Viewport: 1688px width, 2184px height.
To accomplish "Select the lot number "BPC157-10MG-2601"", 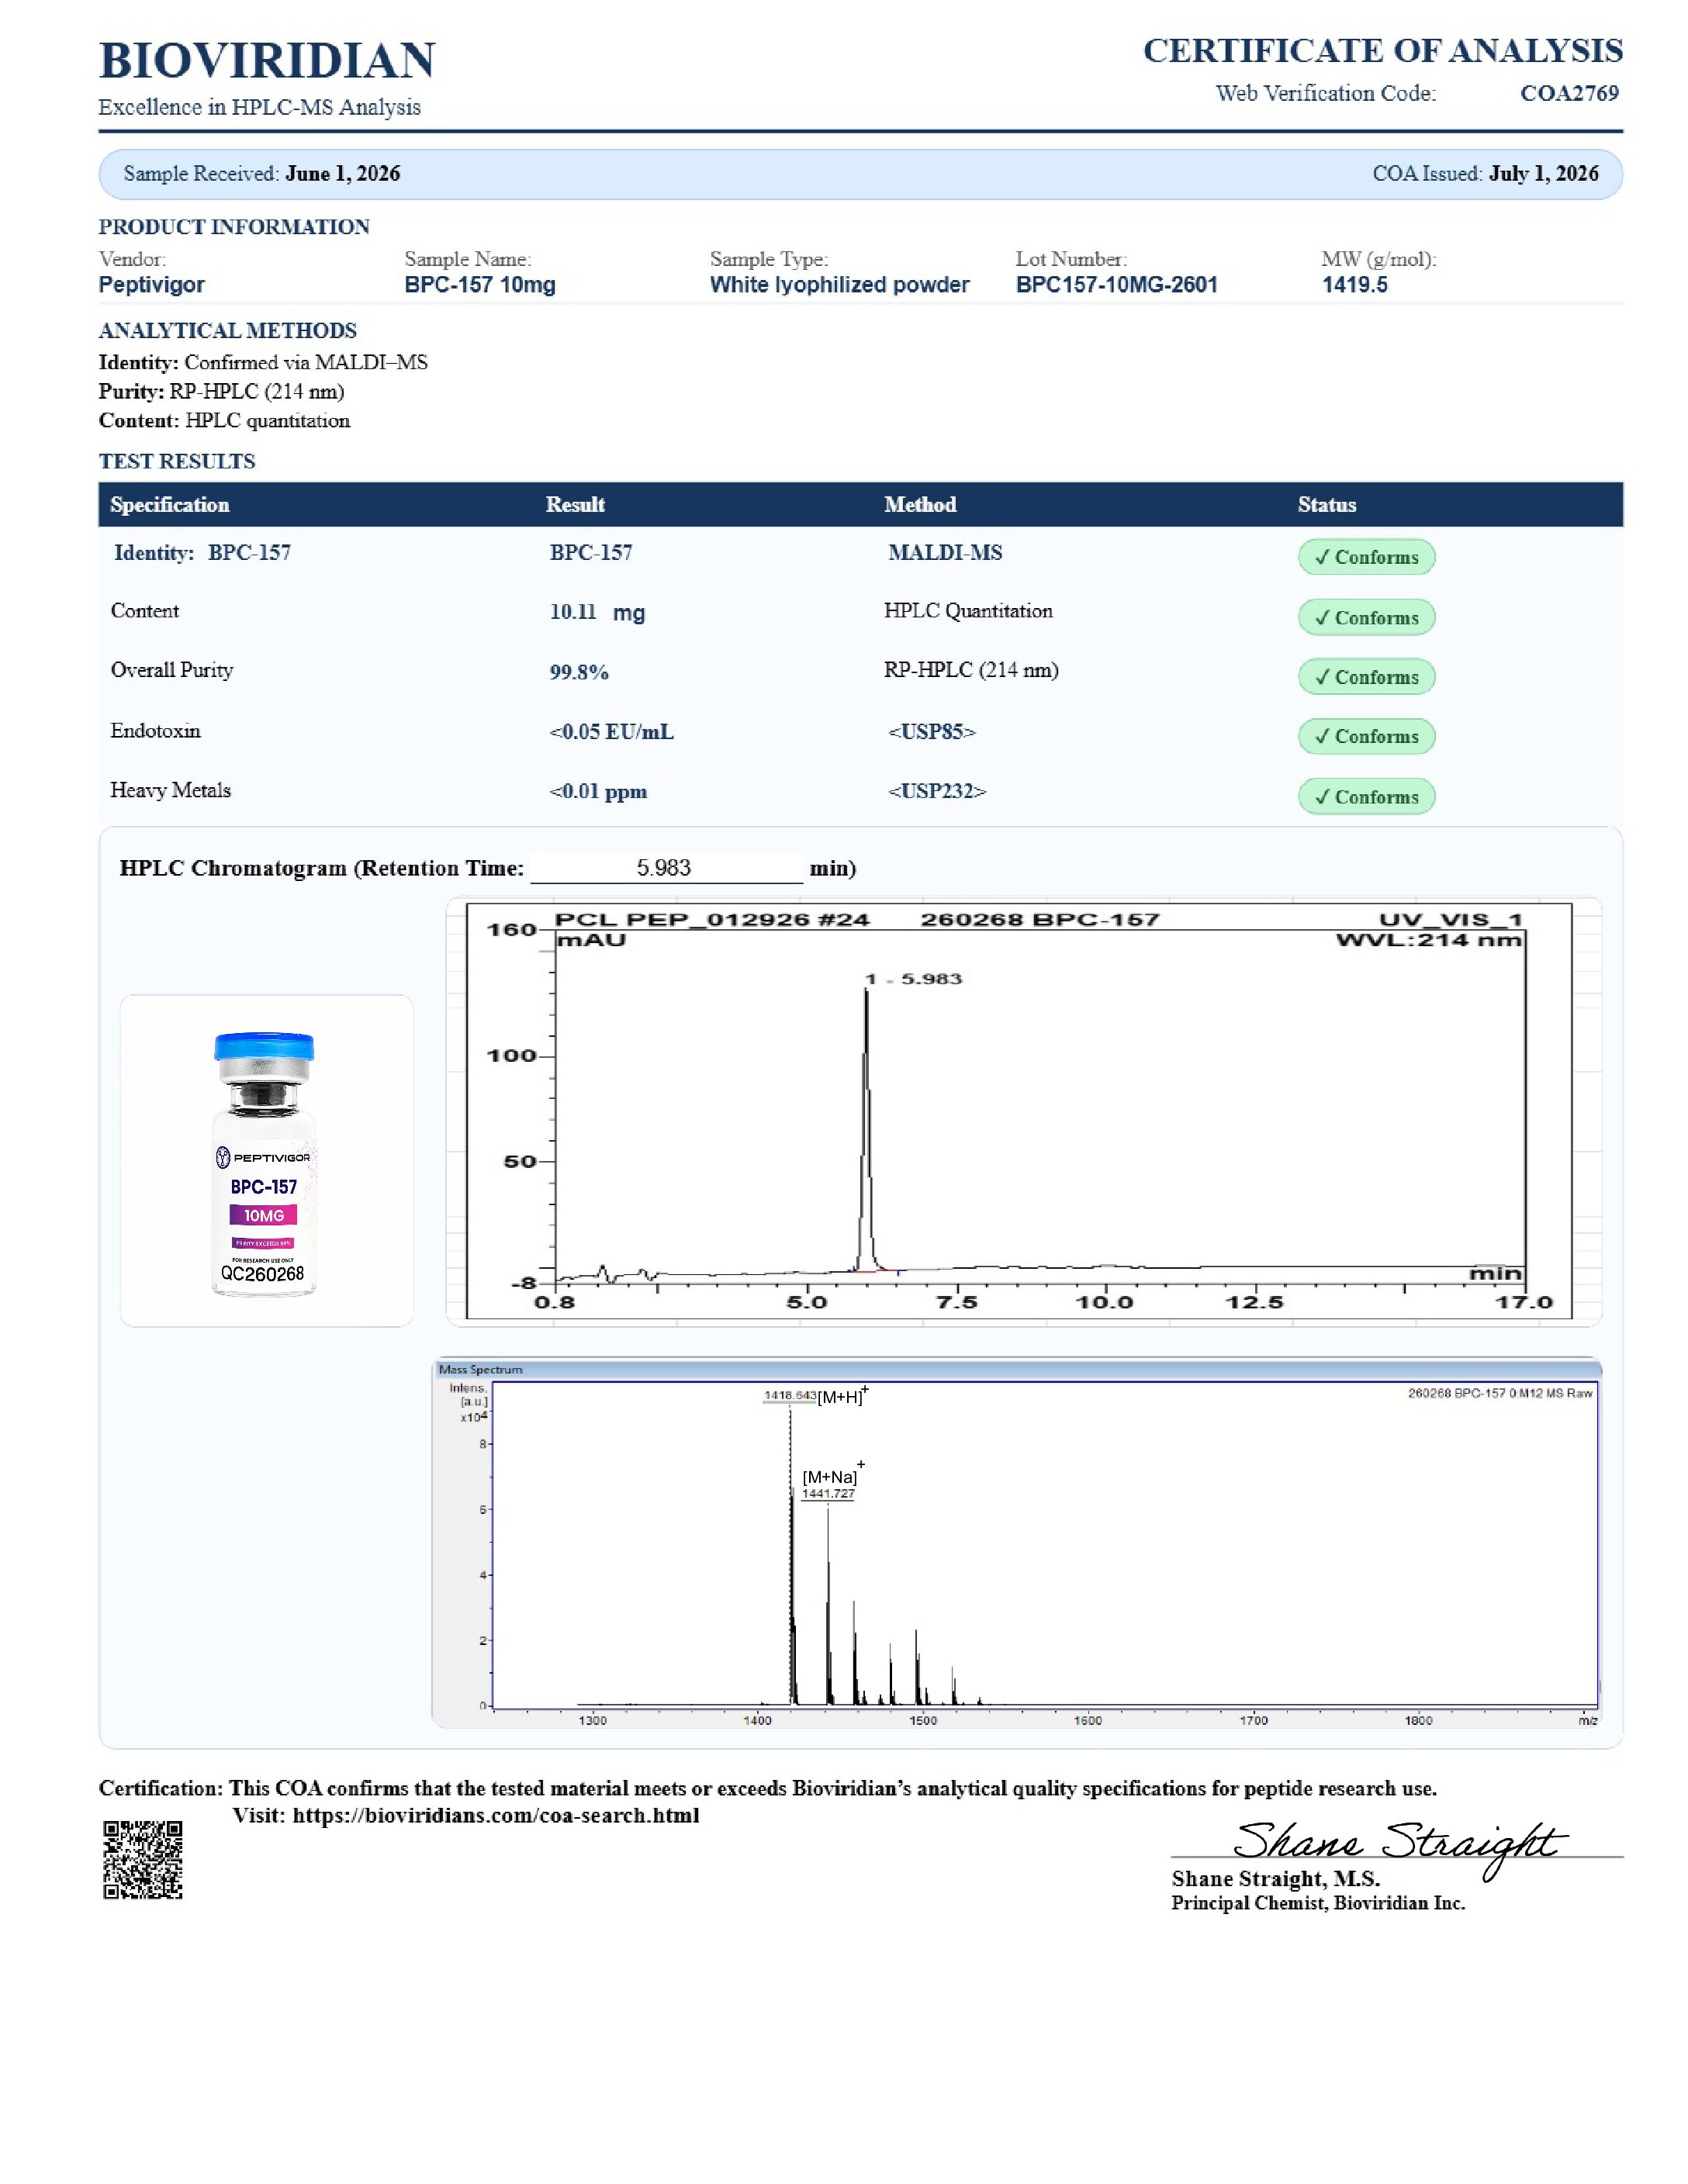I will click(1117, 285).
